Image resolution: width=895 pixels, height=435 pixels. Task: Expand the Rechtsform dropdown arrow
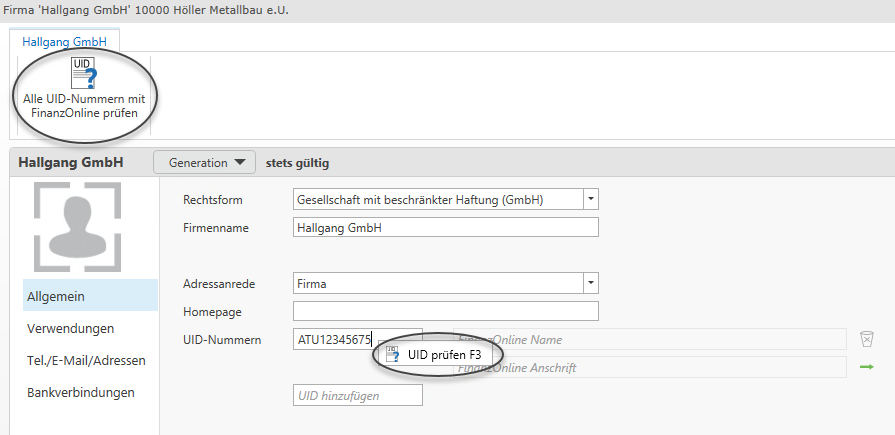(591, 199)
